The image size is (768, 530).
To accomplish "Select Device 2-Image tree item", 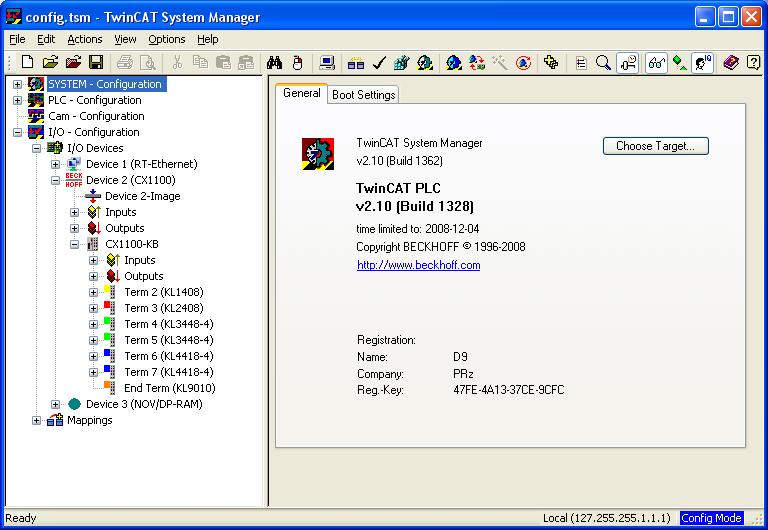I will tap(143, 196).
